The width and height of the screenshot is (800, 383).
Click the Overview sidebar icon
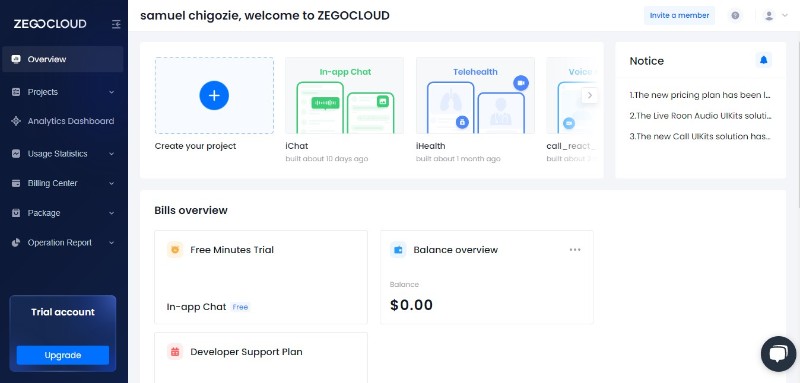click(x=16, y=59)
